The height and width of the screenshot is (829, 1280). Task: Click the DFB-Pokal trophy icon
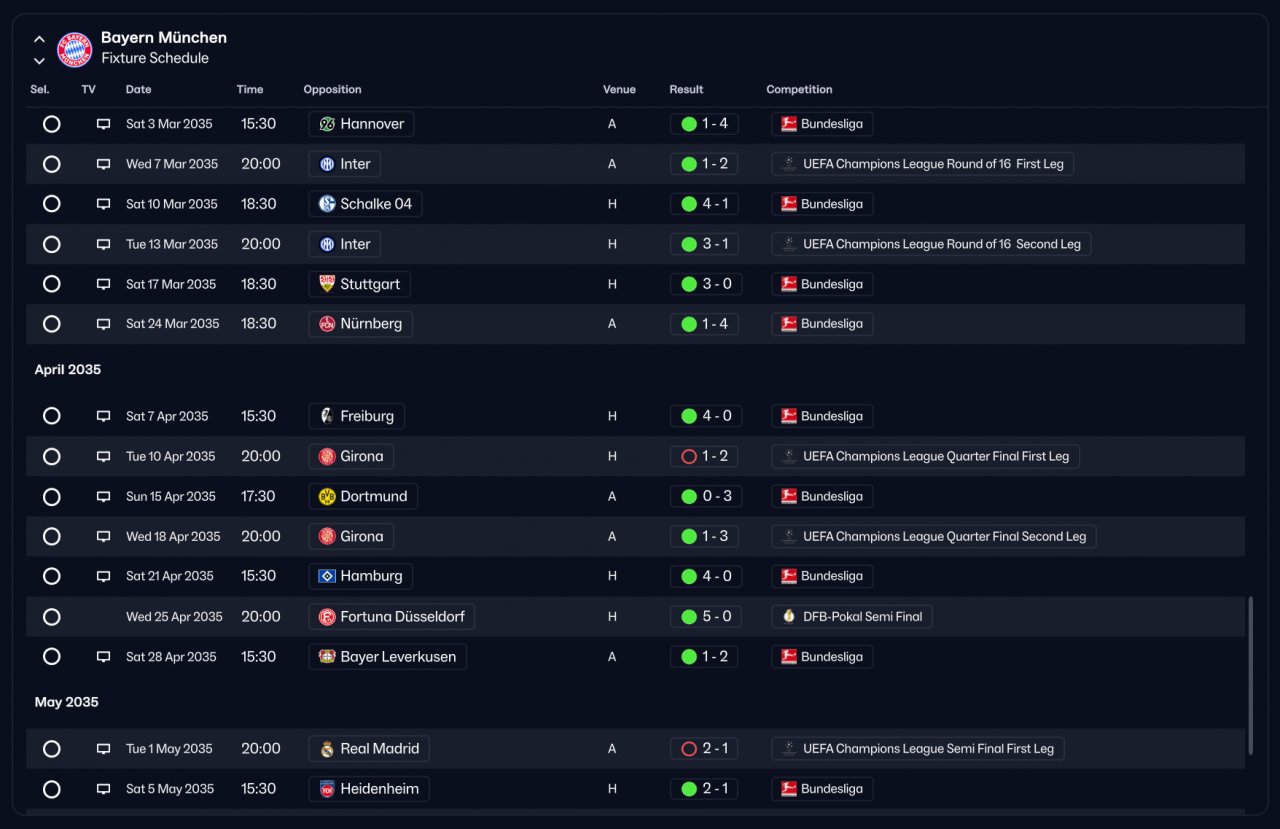tap(789, 616)
